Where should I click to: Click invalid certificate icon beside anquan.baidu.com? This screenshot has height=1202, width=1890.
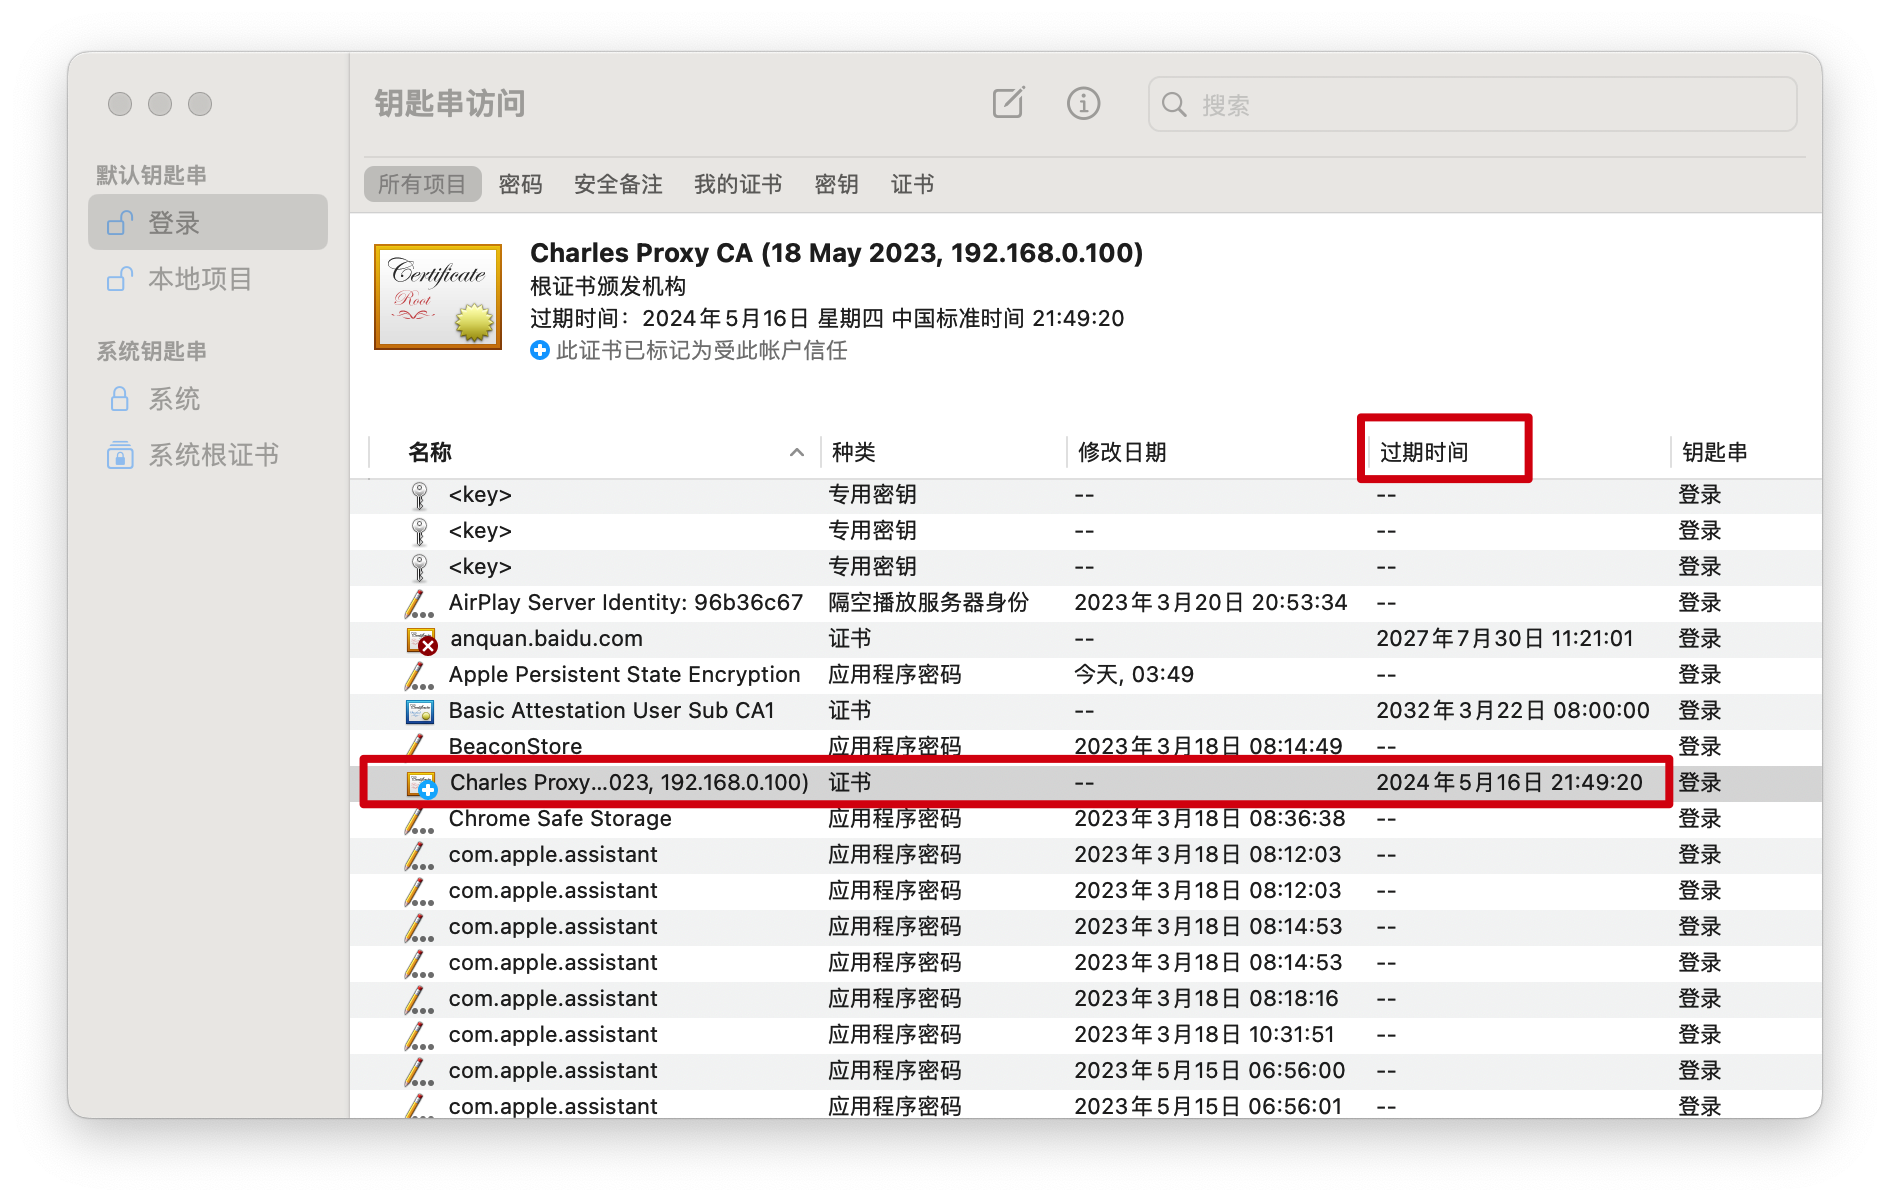point(421,640)
